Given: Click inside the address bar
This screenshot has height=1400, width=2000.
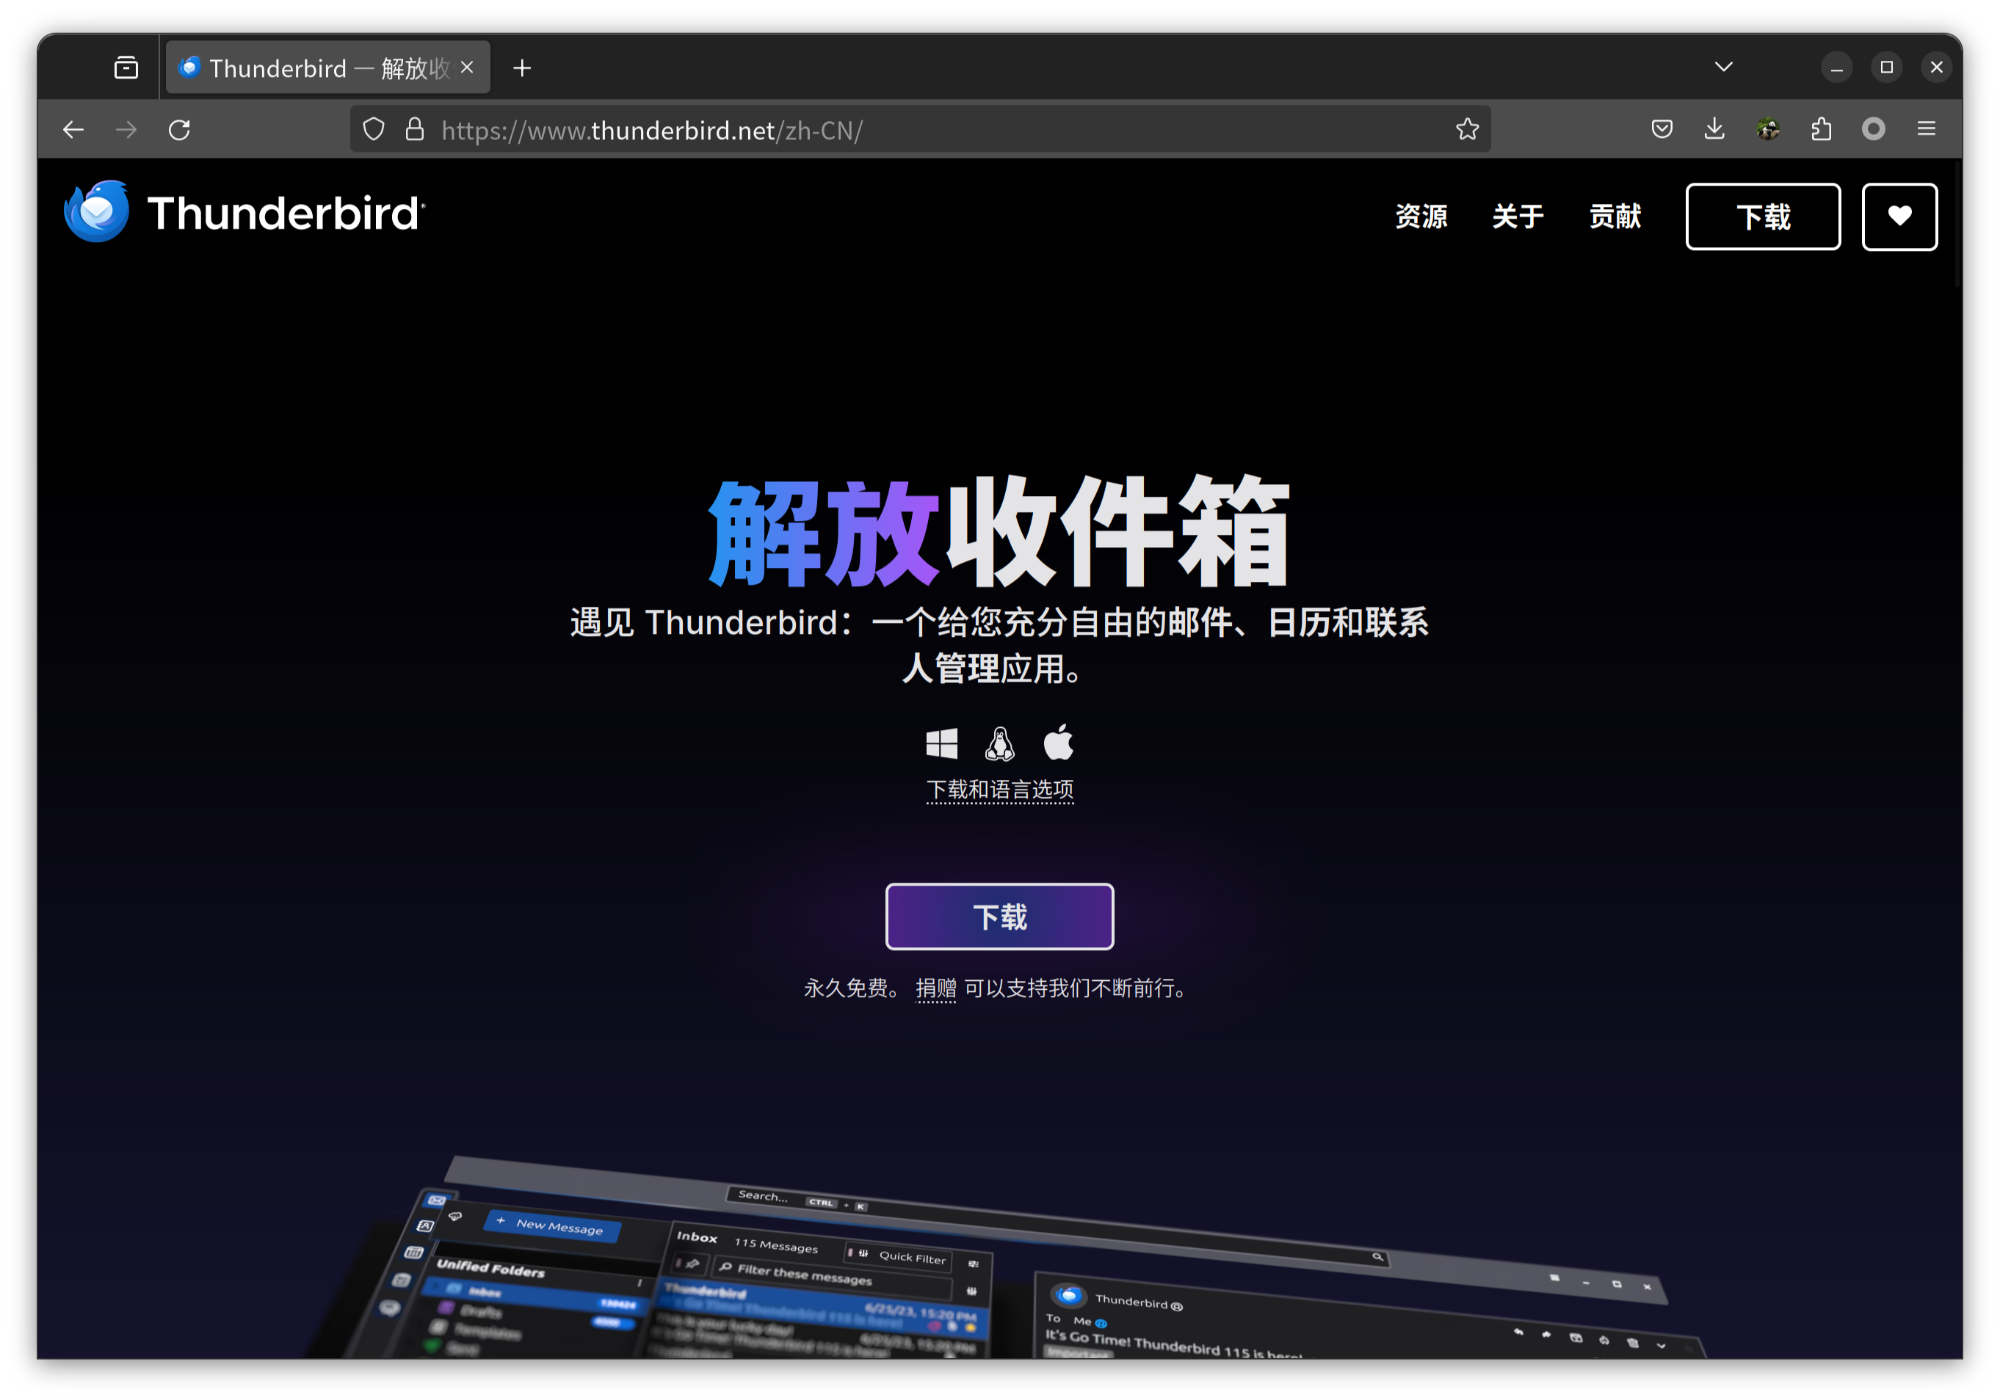Looking at the screenshot, I should click(900, 129).
